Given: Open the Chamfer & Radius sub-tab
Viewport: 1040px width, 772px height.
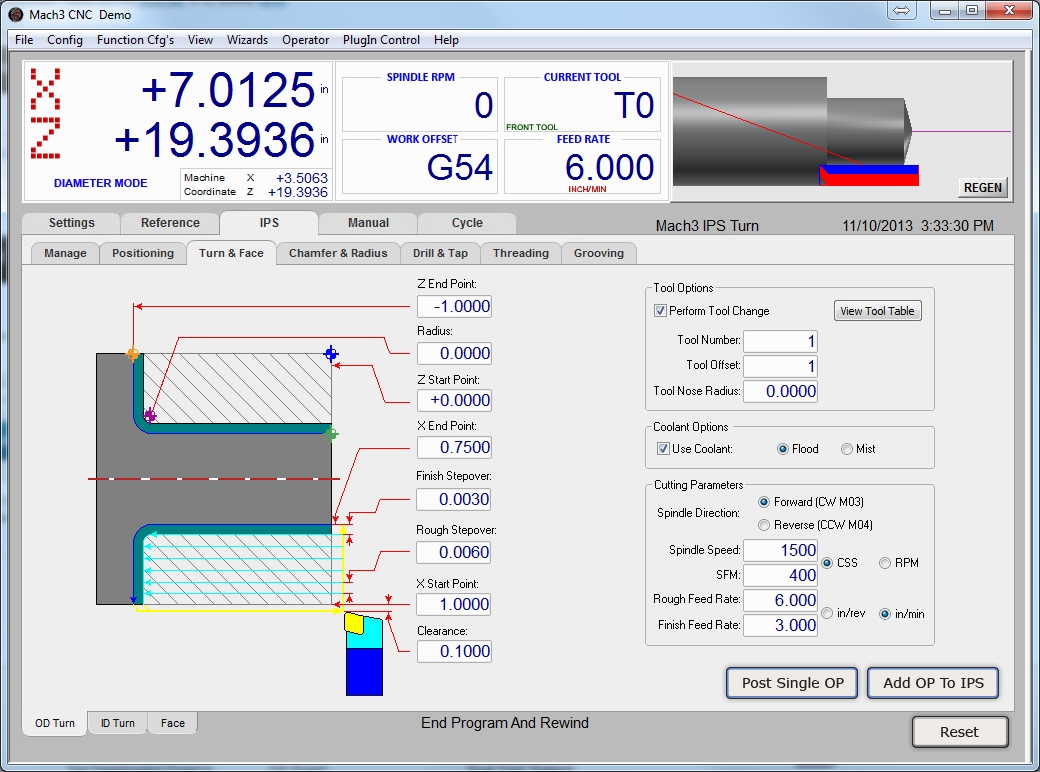Looking at the screenshot, I should 338,253.
